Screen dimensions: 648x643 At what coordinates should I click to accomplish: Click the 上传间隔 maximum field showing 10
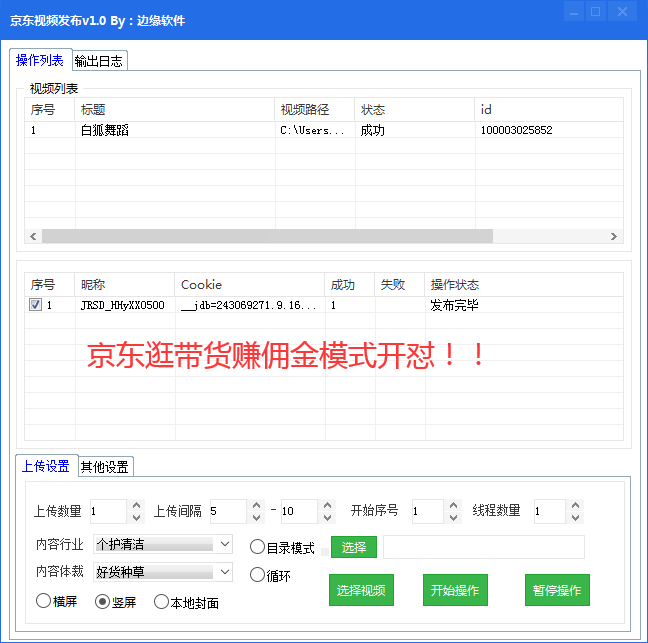point(299,511)
